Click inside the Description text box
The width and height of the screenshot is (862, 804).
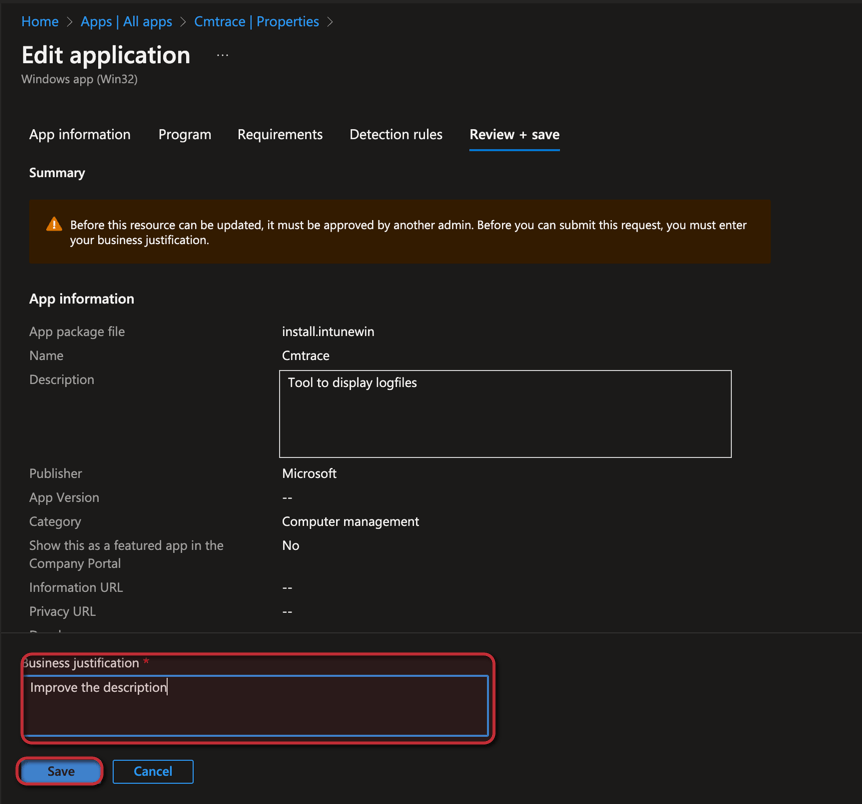point(505,414)
